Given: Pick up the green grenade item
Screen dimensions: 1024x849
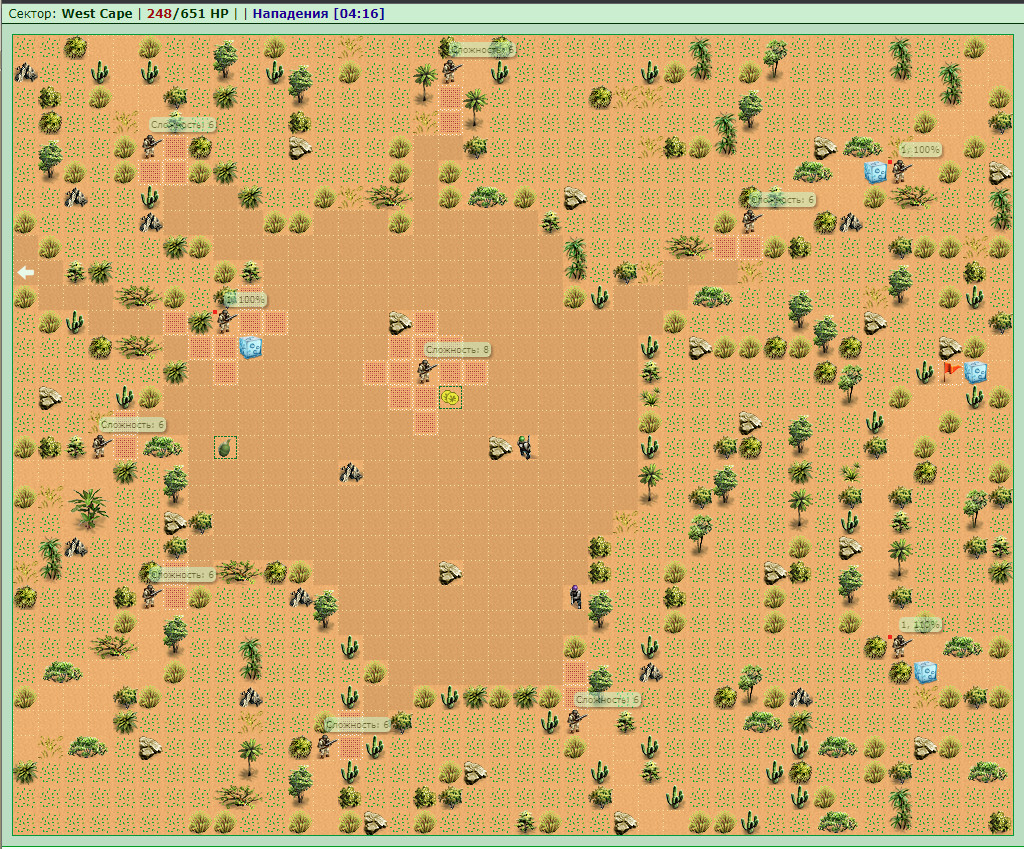Looking at the screenshot, I should coord(225,448).
